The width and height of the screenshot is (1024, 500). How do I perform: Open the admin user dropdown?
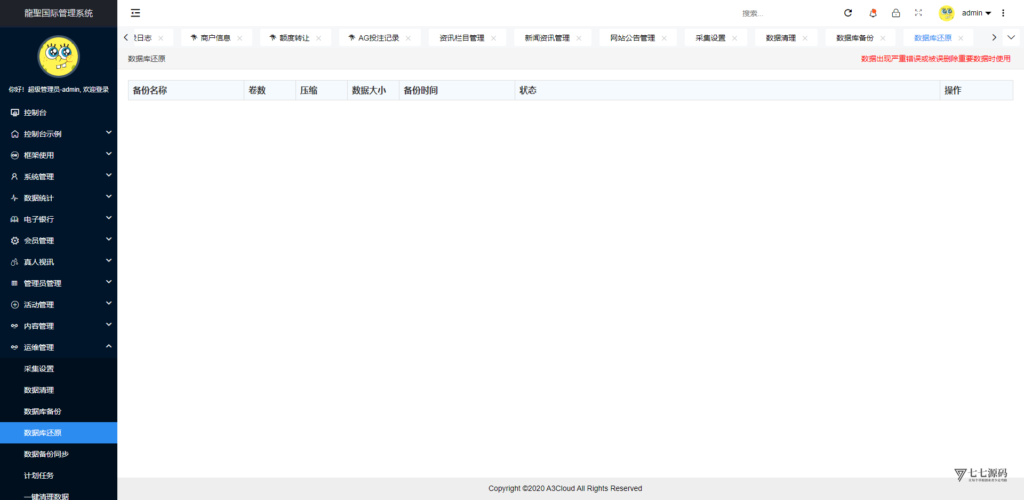(x=976, y=13)
